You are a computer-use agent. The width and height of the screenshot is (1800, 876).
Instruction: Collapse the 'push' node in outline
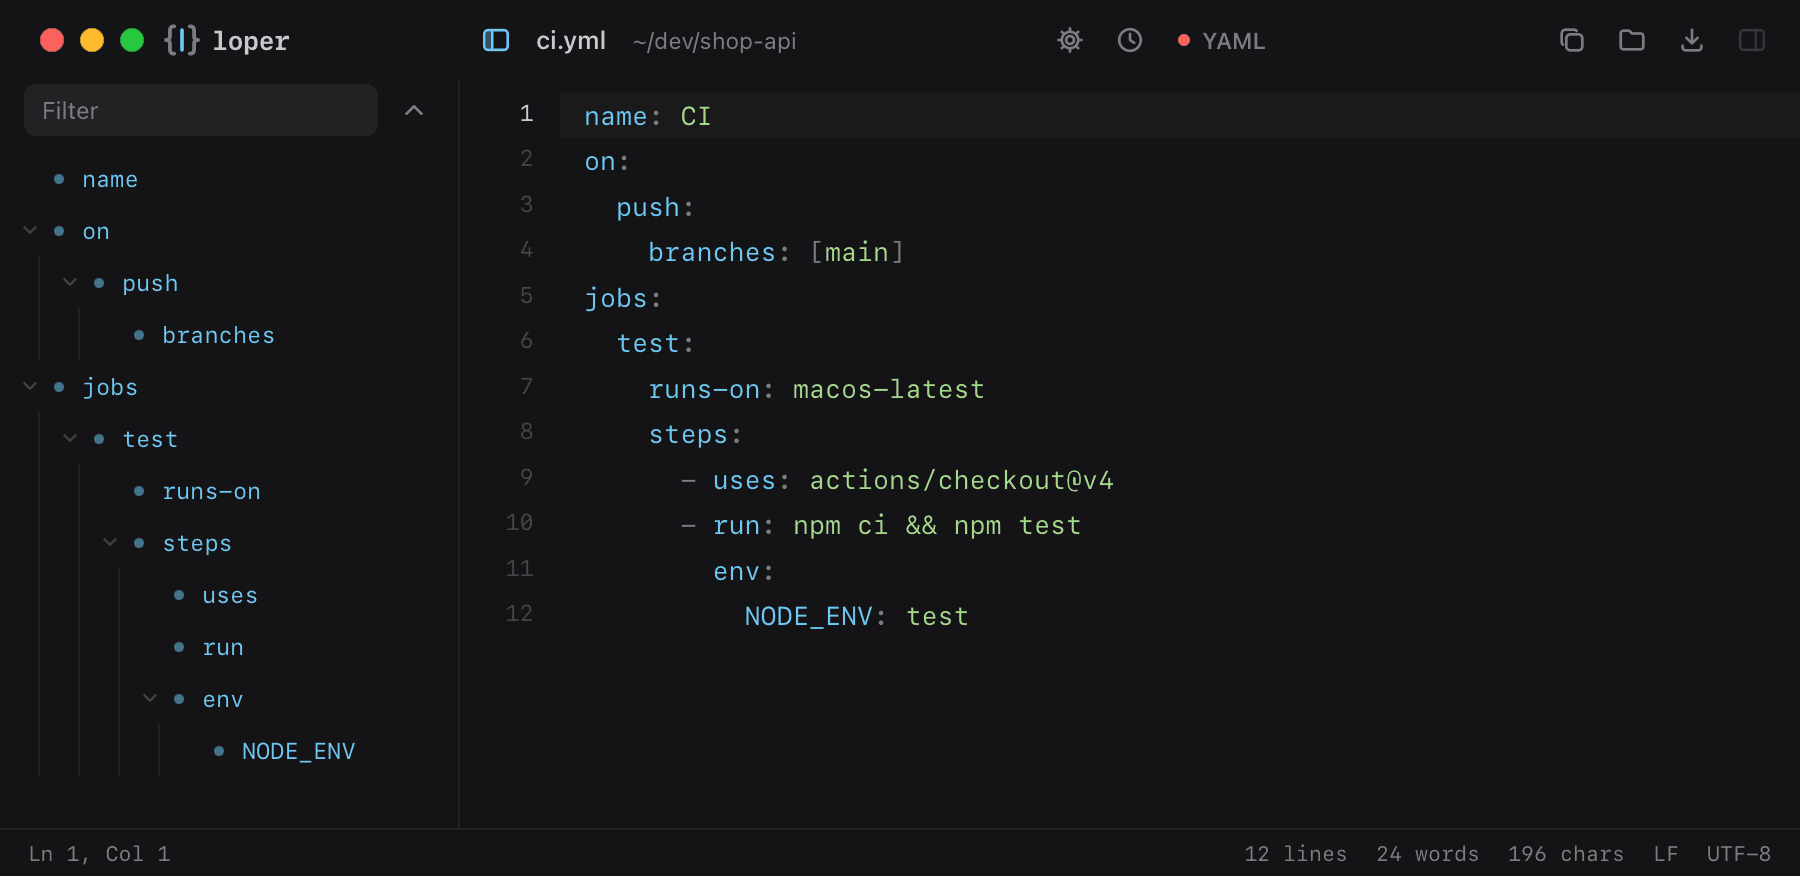70,283
